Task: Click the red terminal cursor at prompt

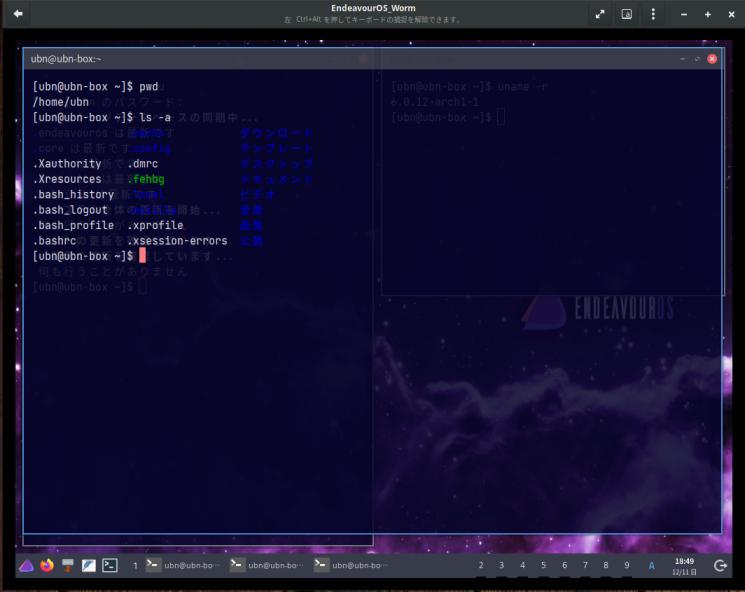Action: [142, 256]
